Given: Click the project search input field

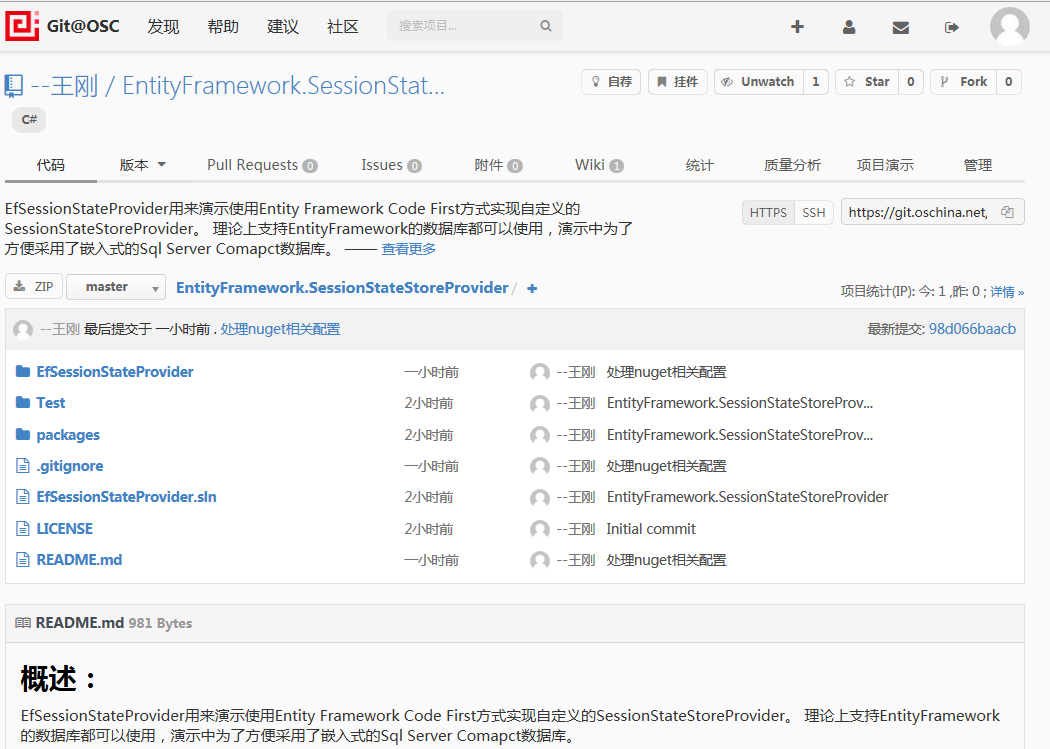Looking at the screenshot, I should tap(475, 26).
